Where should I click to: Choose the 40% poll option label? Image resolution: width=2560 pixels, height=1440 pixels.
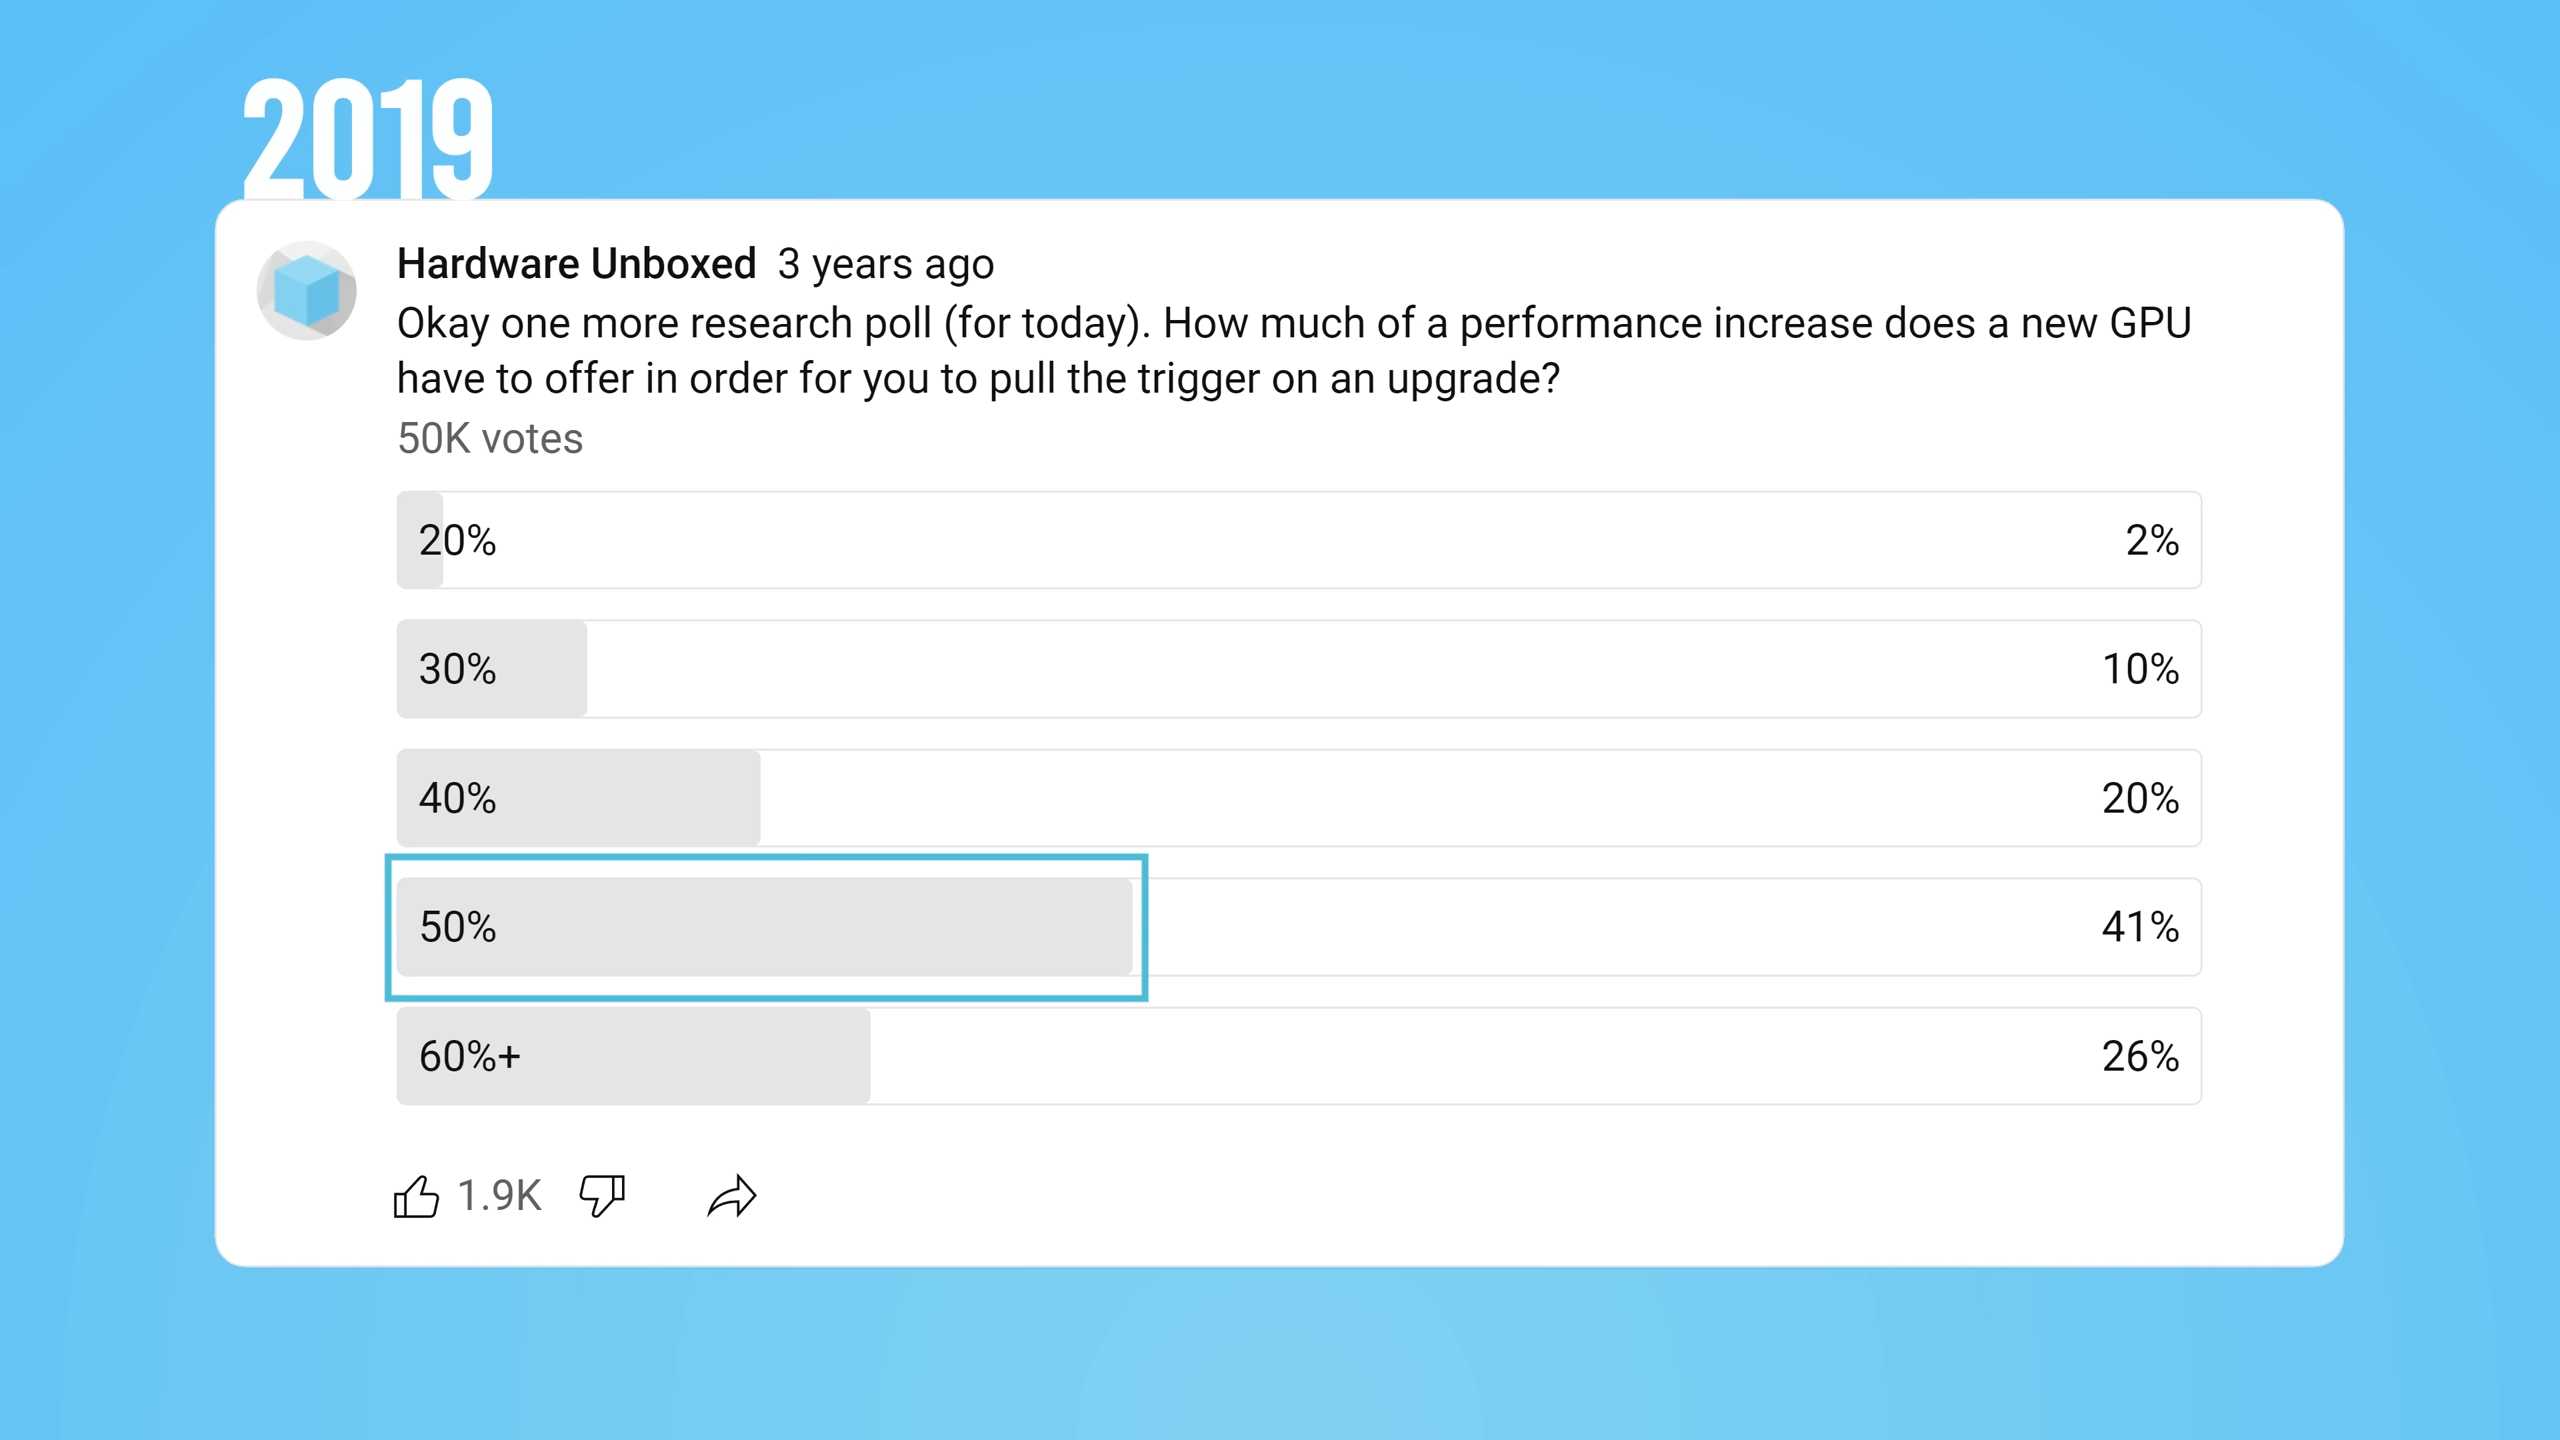tap(457, 798)
